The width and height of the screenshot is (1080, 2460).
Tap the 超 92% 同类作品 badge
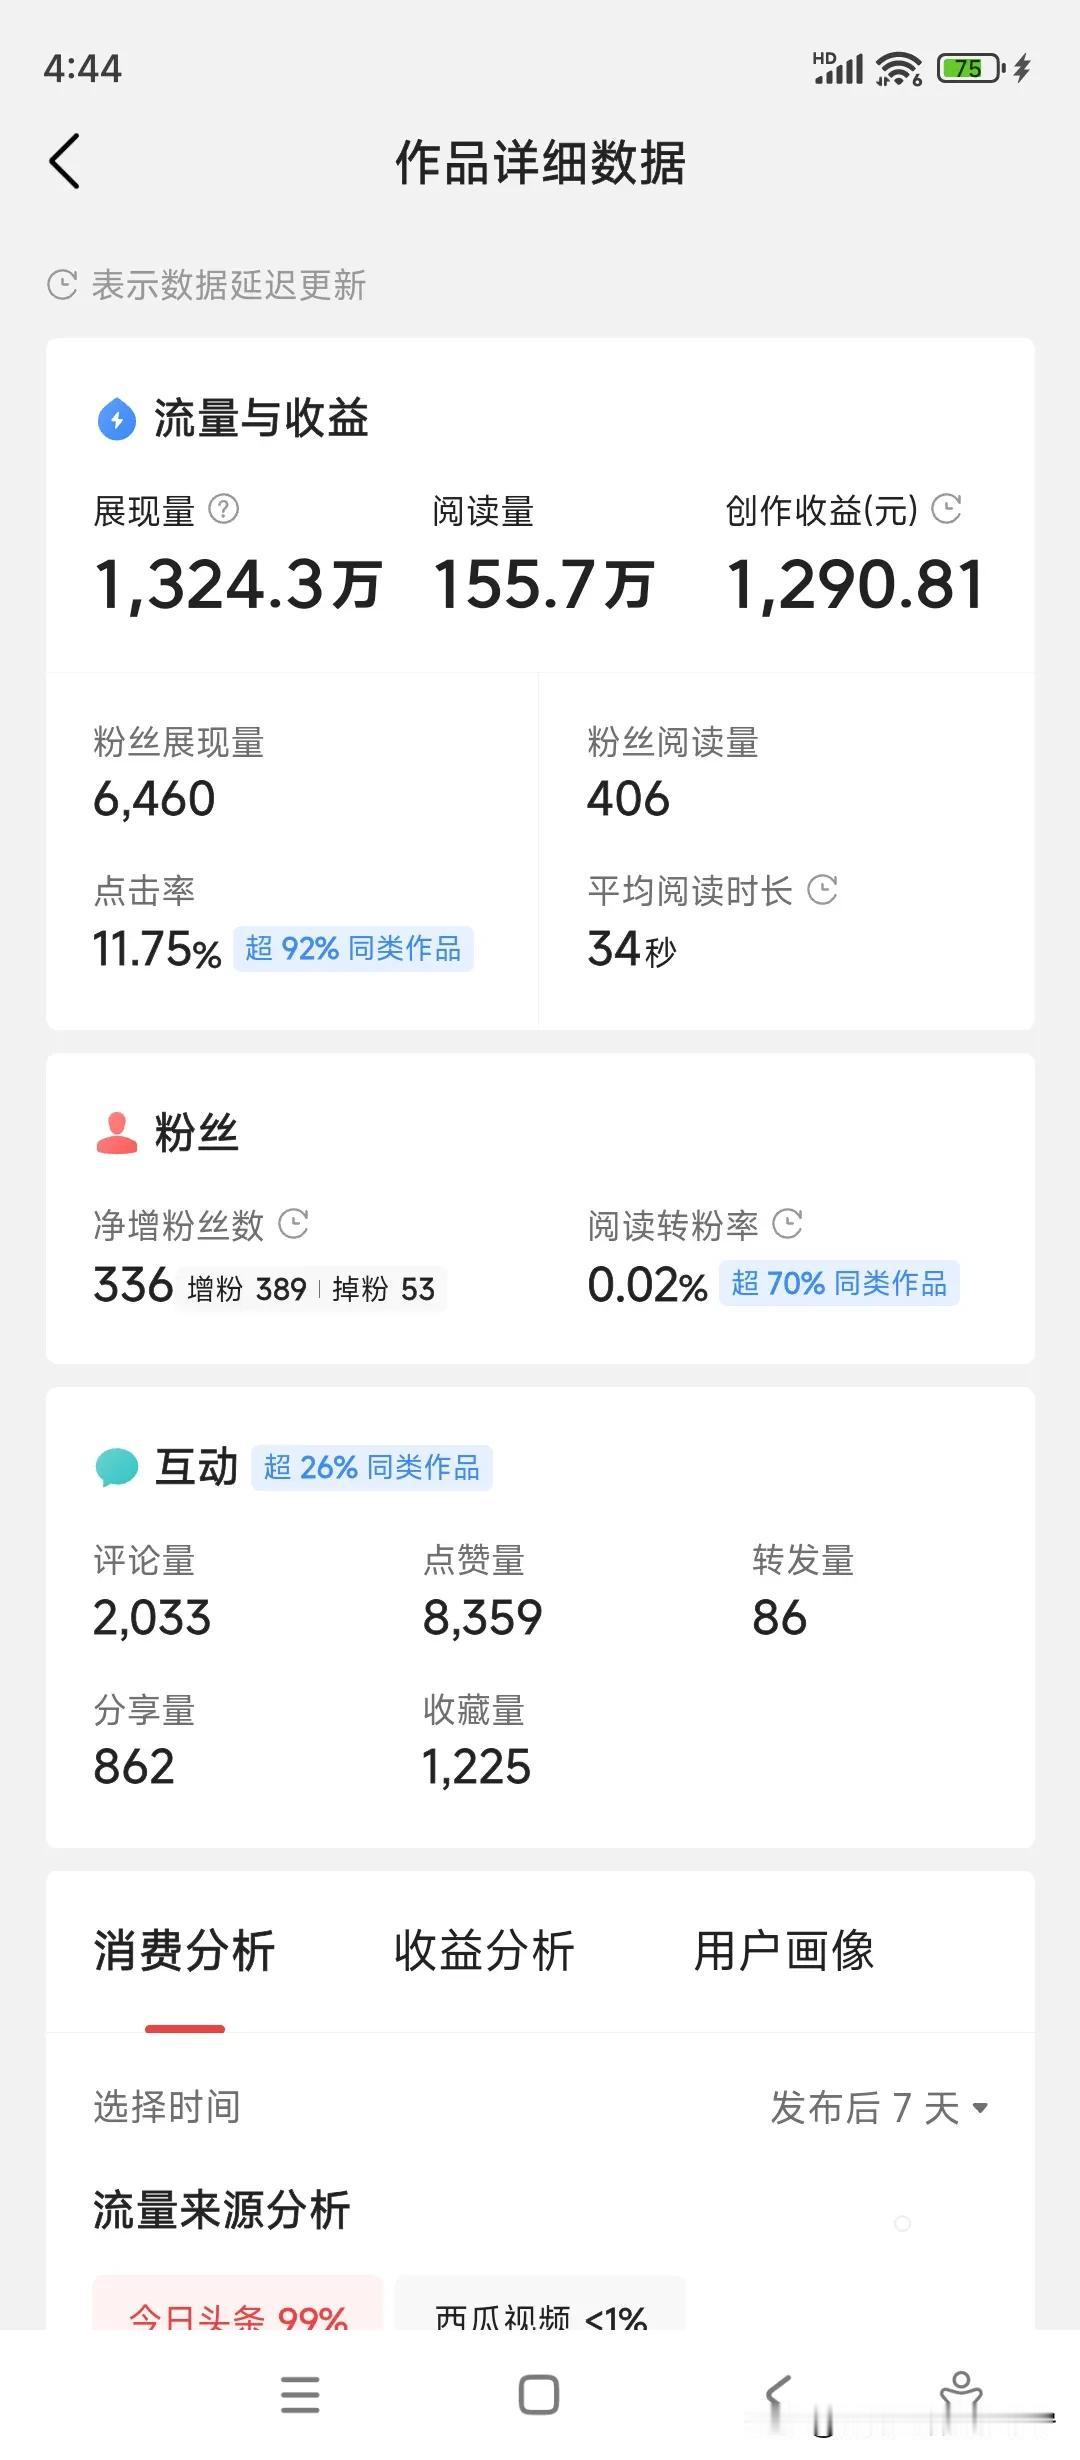(x=353, y=948)
